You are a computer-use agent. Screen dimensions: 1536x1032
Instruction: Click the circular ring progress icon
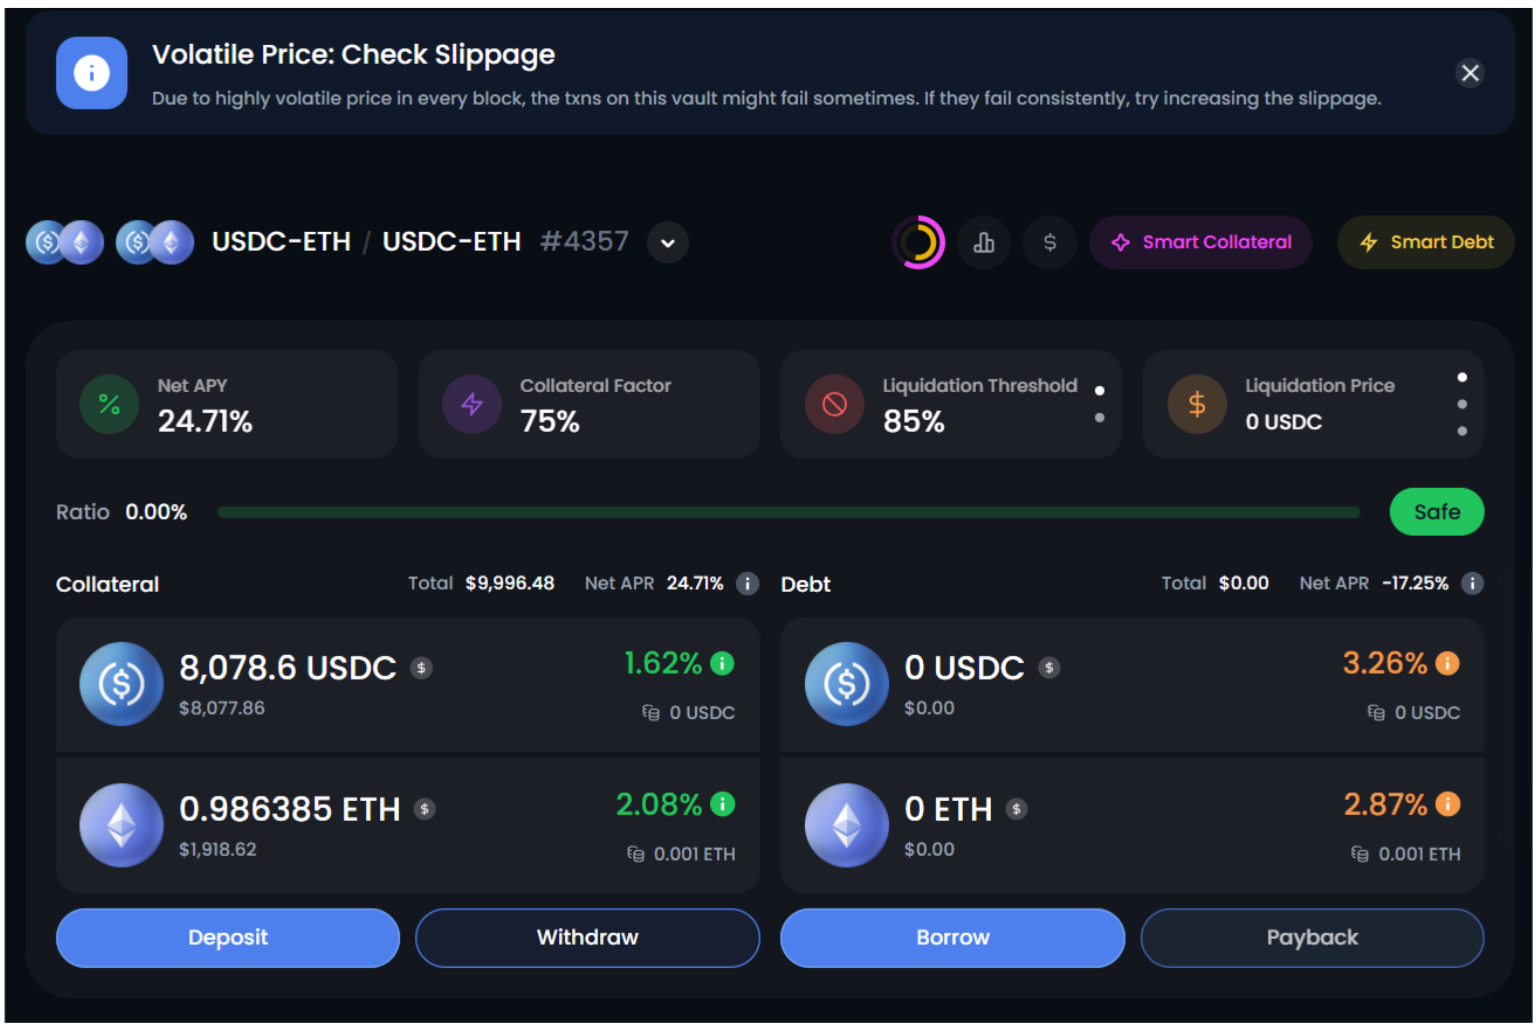tap(918, 242)
